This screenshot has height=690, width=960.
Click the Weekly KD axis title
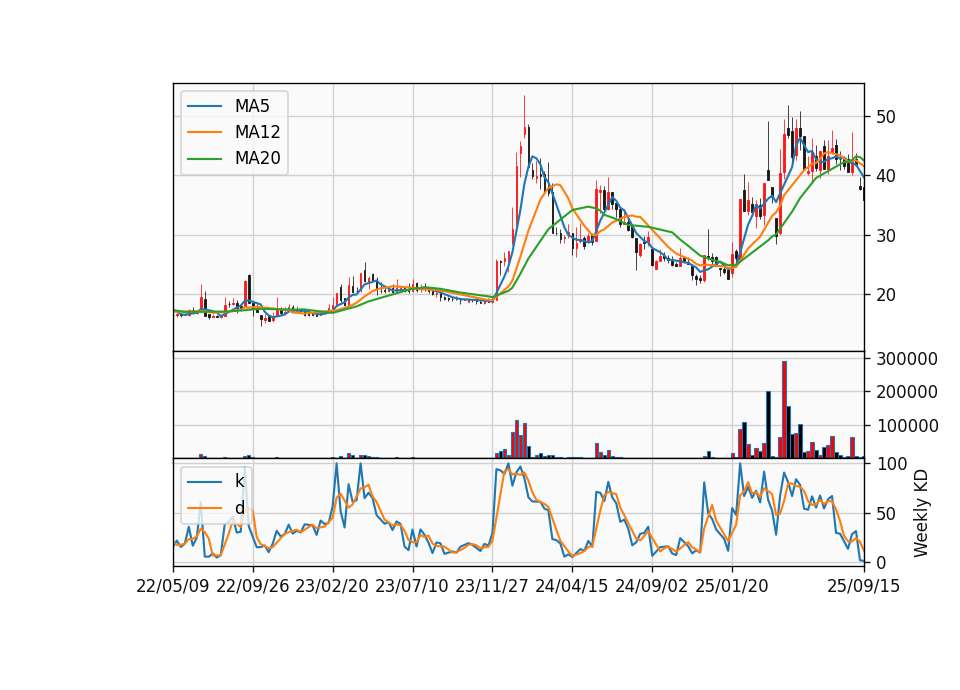(x=920, y=513)
